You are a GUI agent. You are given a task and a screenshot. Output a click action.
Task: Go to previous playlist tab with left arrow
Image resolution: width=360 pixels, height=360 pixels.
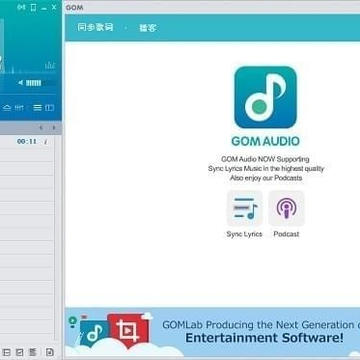[41, 128]
